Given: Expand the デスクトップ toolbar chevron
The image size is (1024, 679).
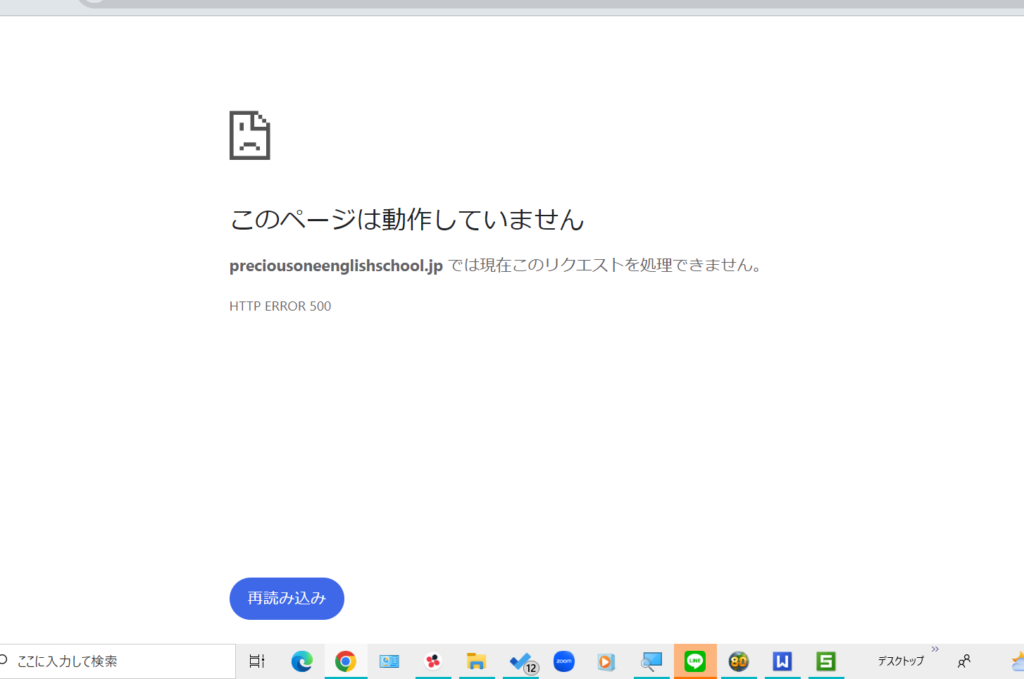Looking at the screenshot, I should click(935, 649).
